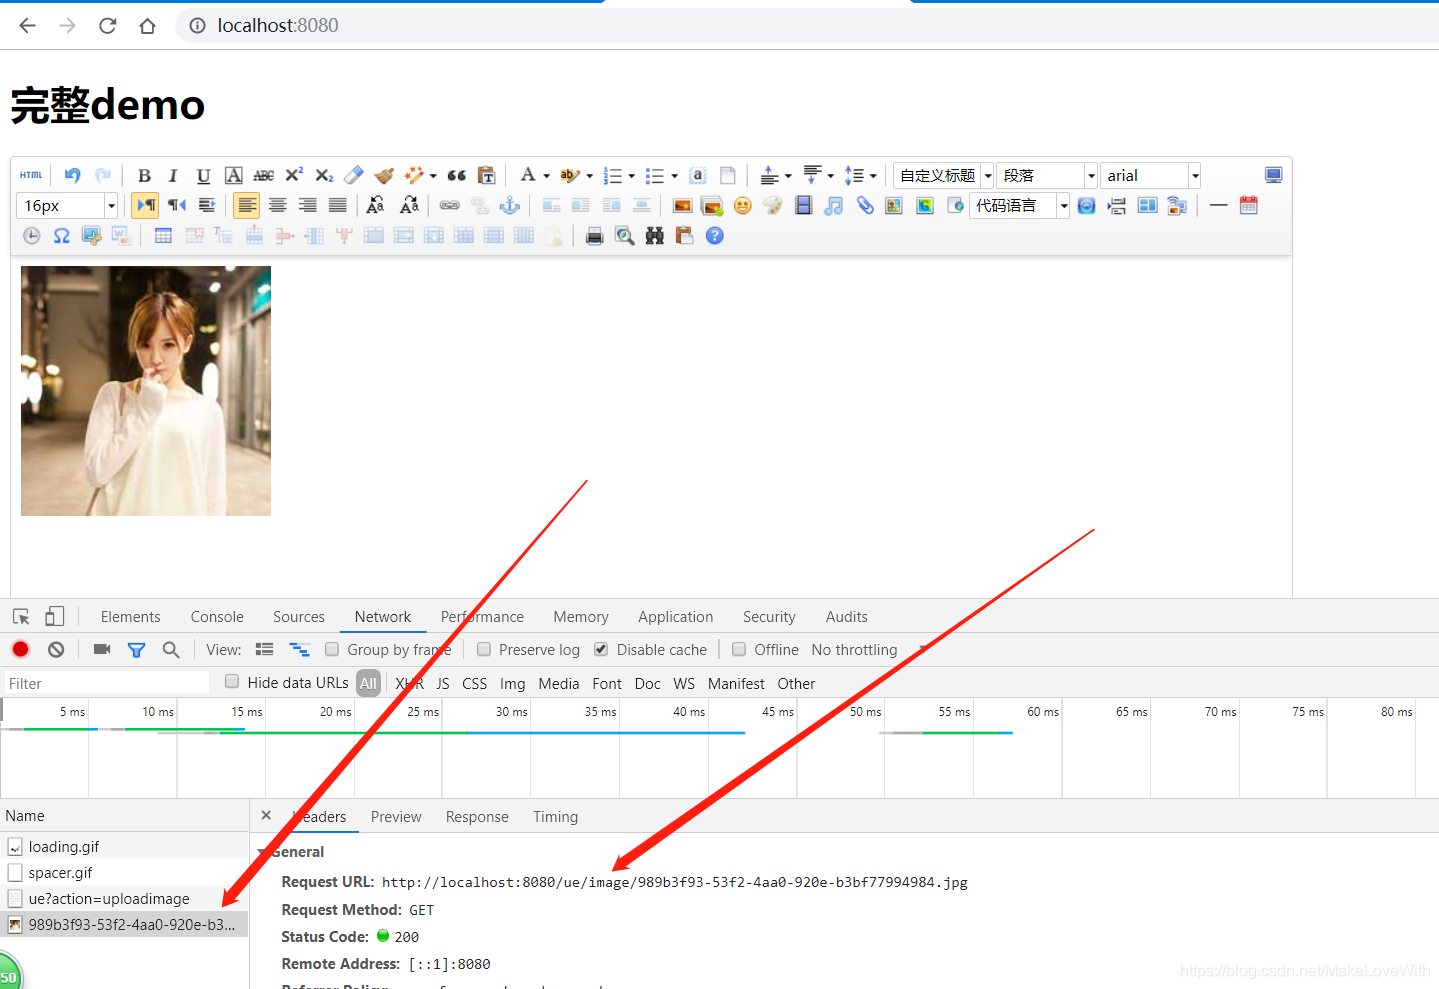
Task: Check Hide data URLs checkbox
Action: 232,682
